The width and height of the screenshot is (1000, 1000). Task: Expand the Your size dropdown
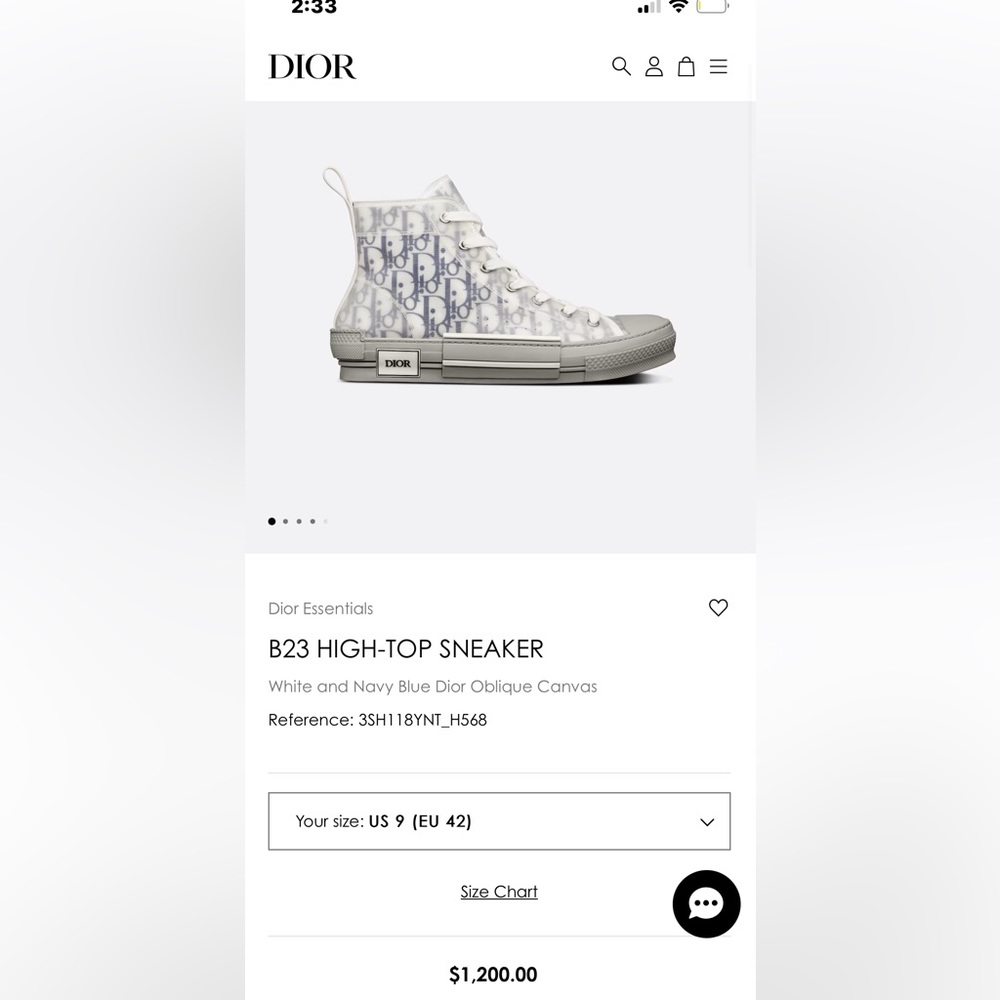499,821
